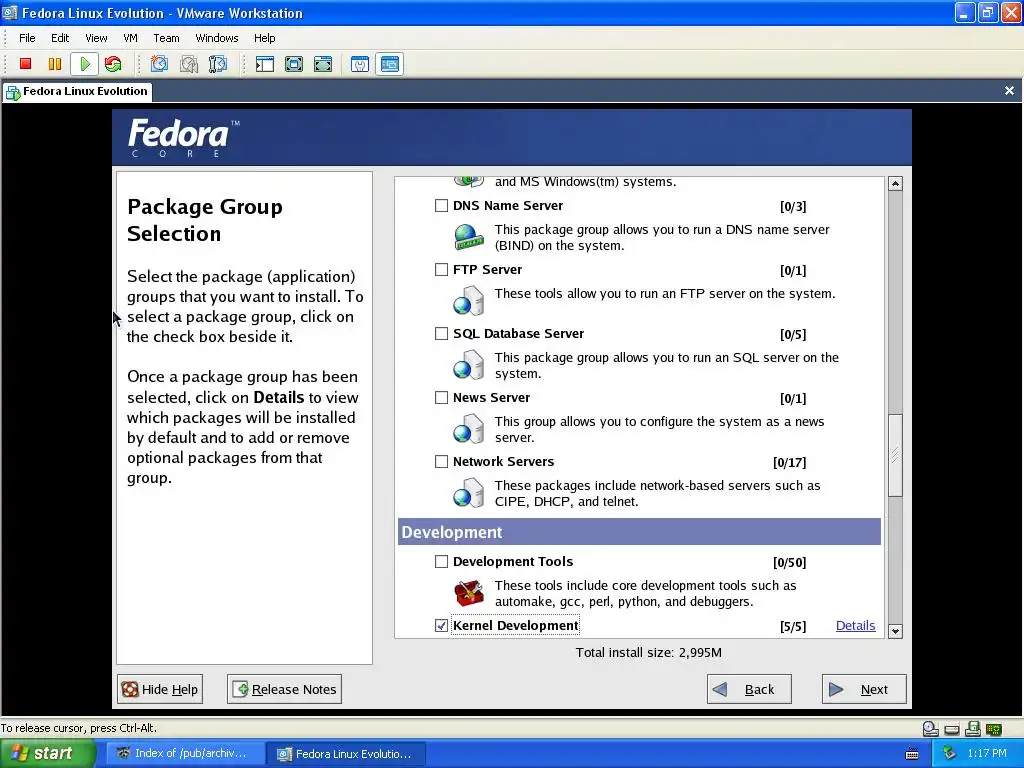Open the VM menu
1024x768 pixels.
pyautogui.click(x=131, y=38)
